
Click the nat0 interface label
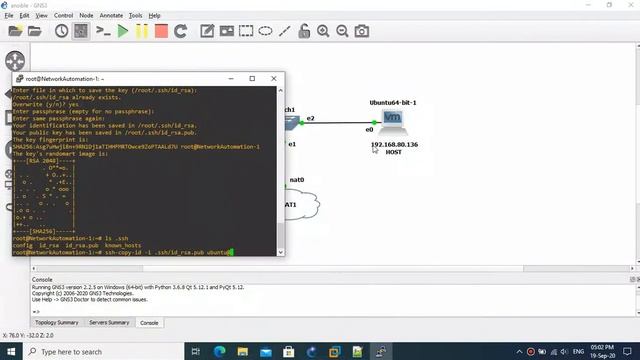297,180
